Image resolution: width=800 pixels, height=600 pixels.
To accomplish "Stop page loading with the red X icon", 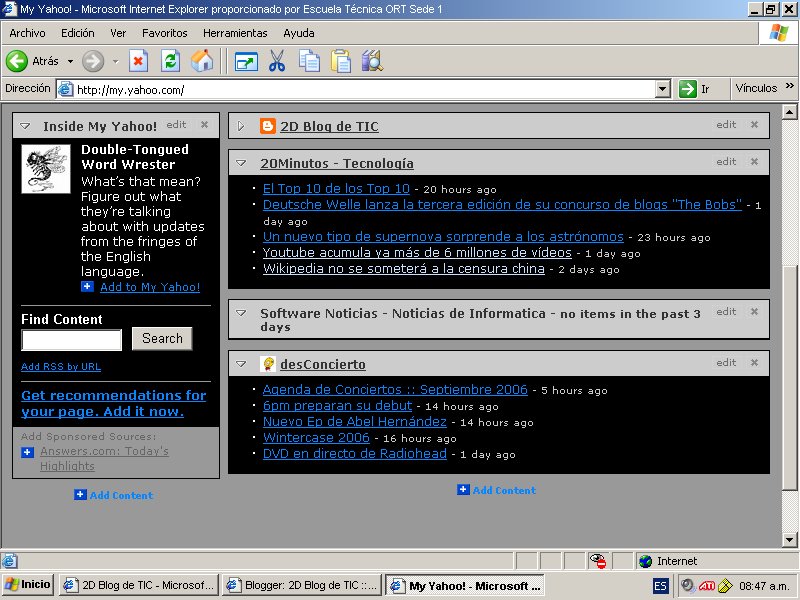I will click(138, 61).
